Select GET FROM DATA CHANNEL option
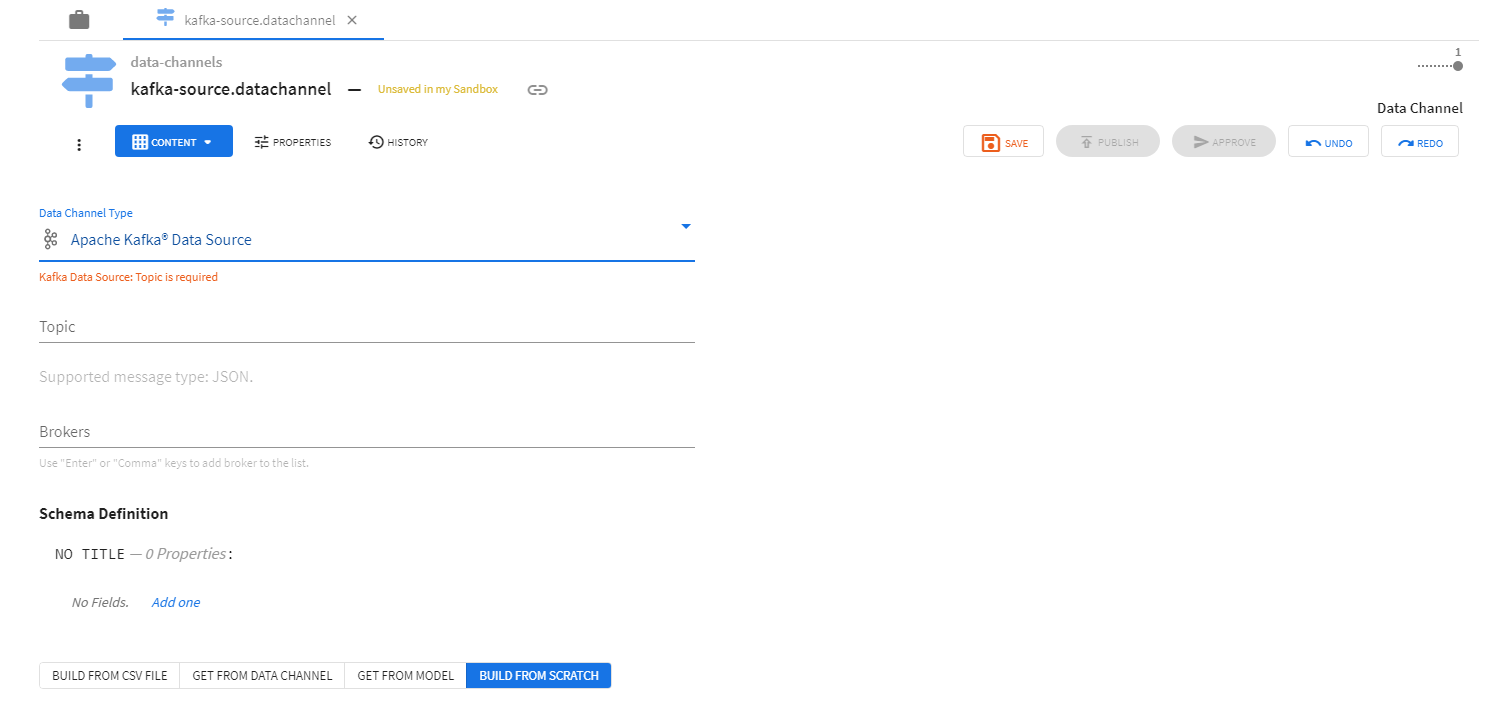 tap(262, 676)
